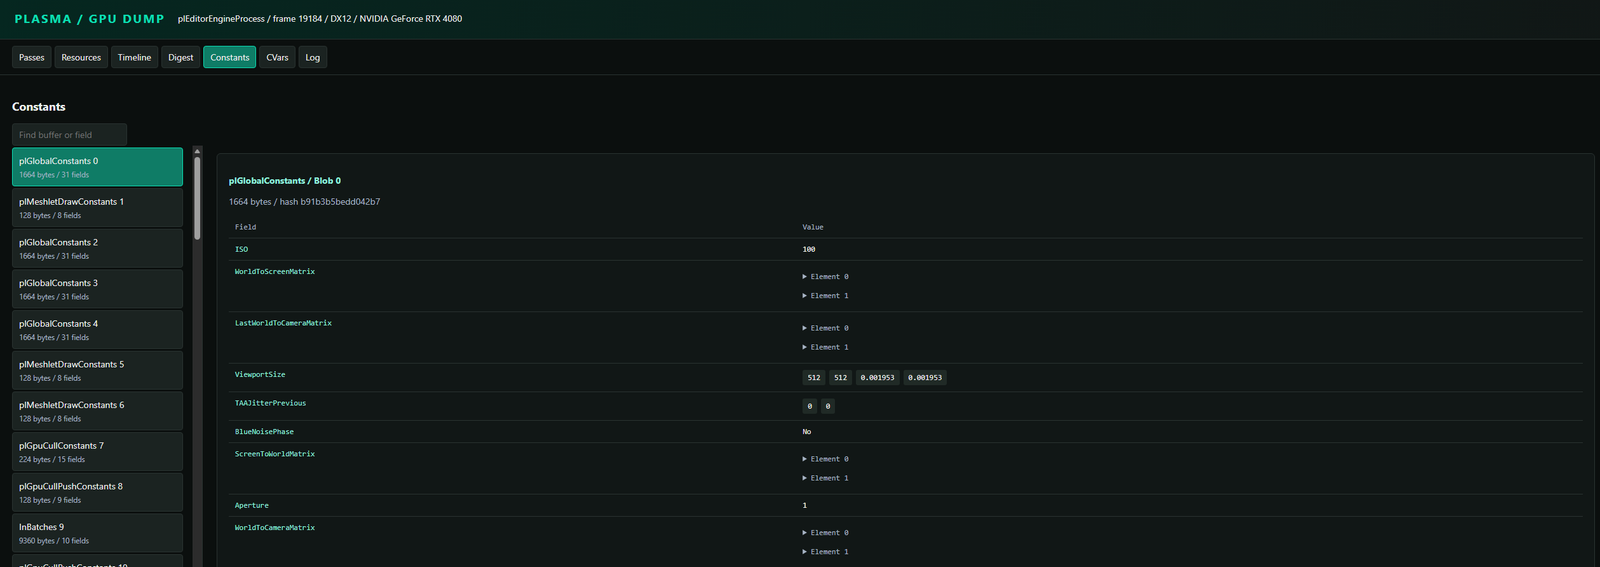The image size is (1600, 567).
Task: Expand WorldToScreenMatrix Element 0
Action: click(825, 277)
